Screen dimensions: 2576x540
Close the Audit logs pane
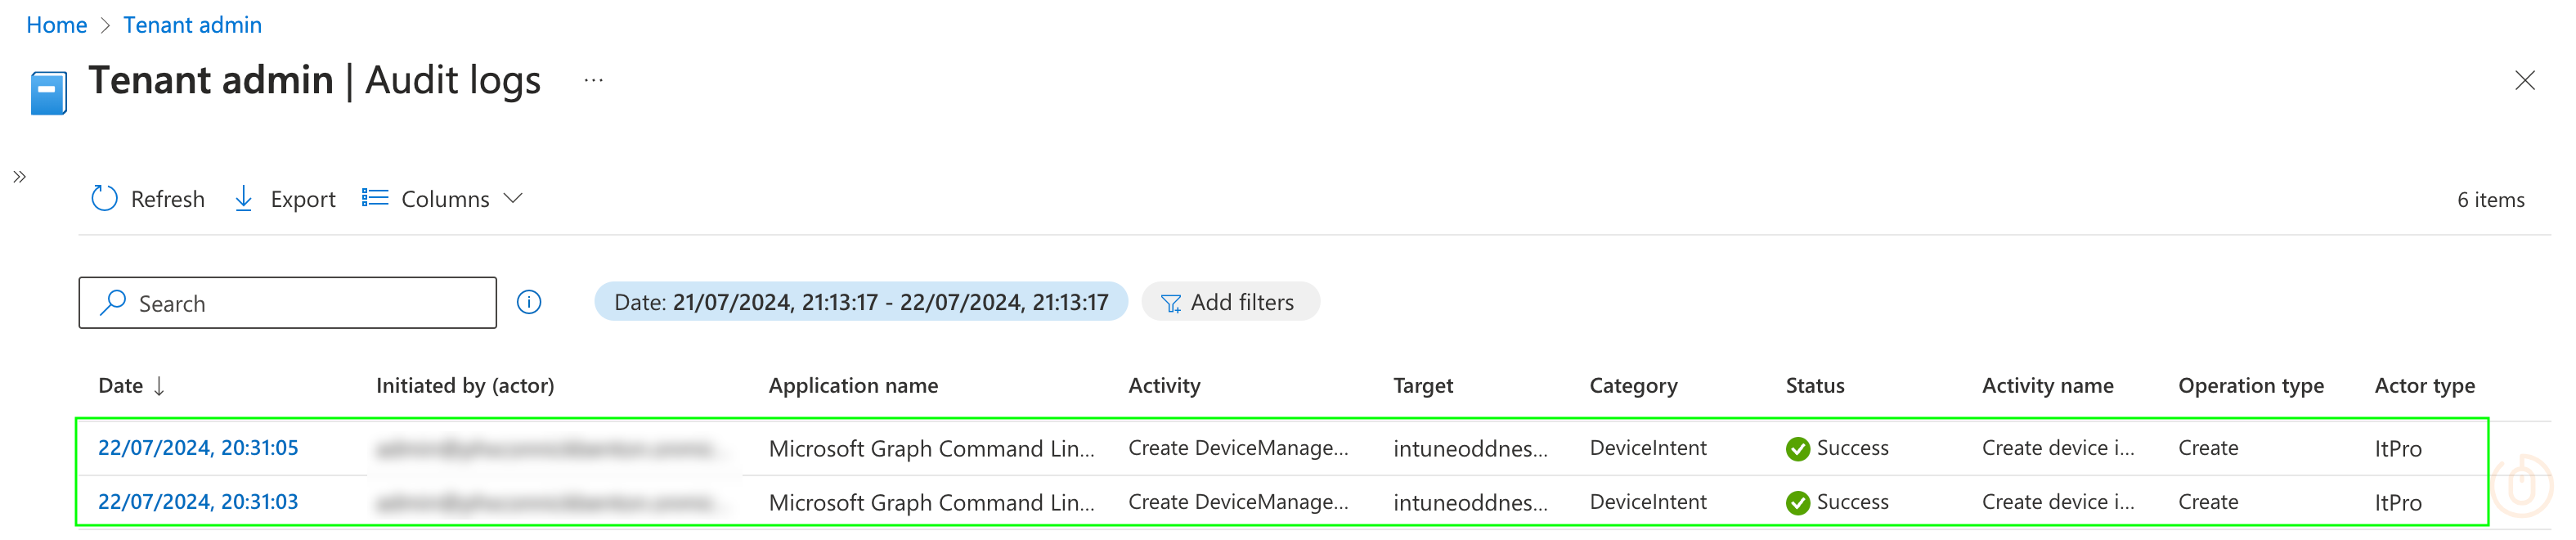(x=2524, y=81)
